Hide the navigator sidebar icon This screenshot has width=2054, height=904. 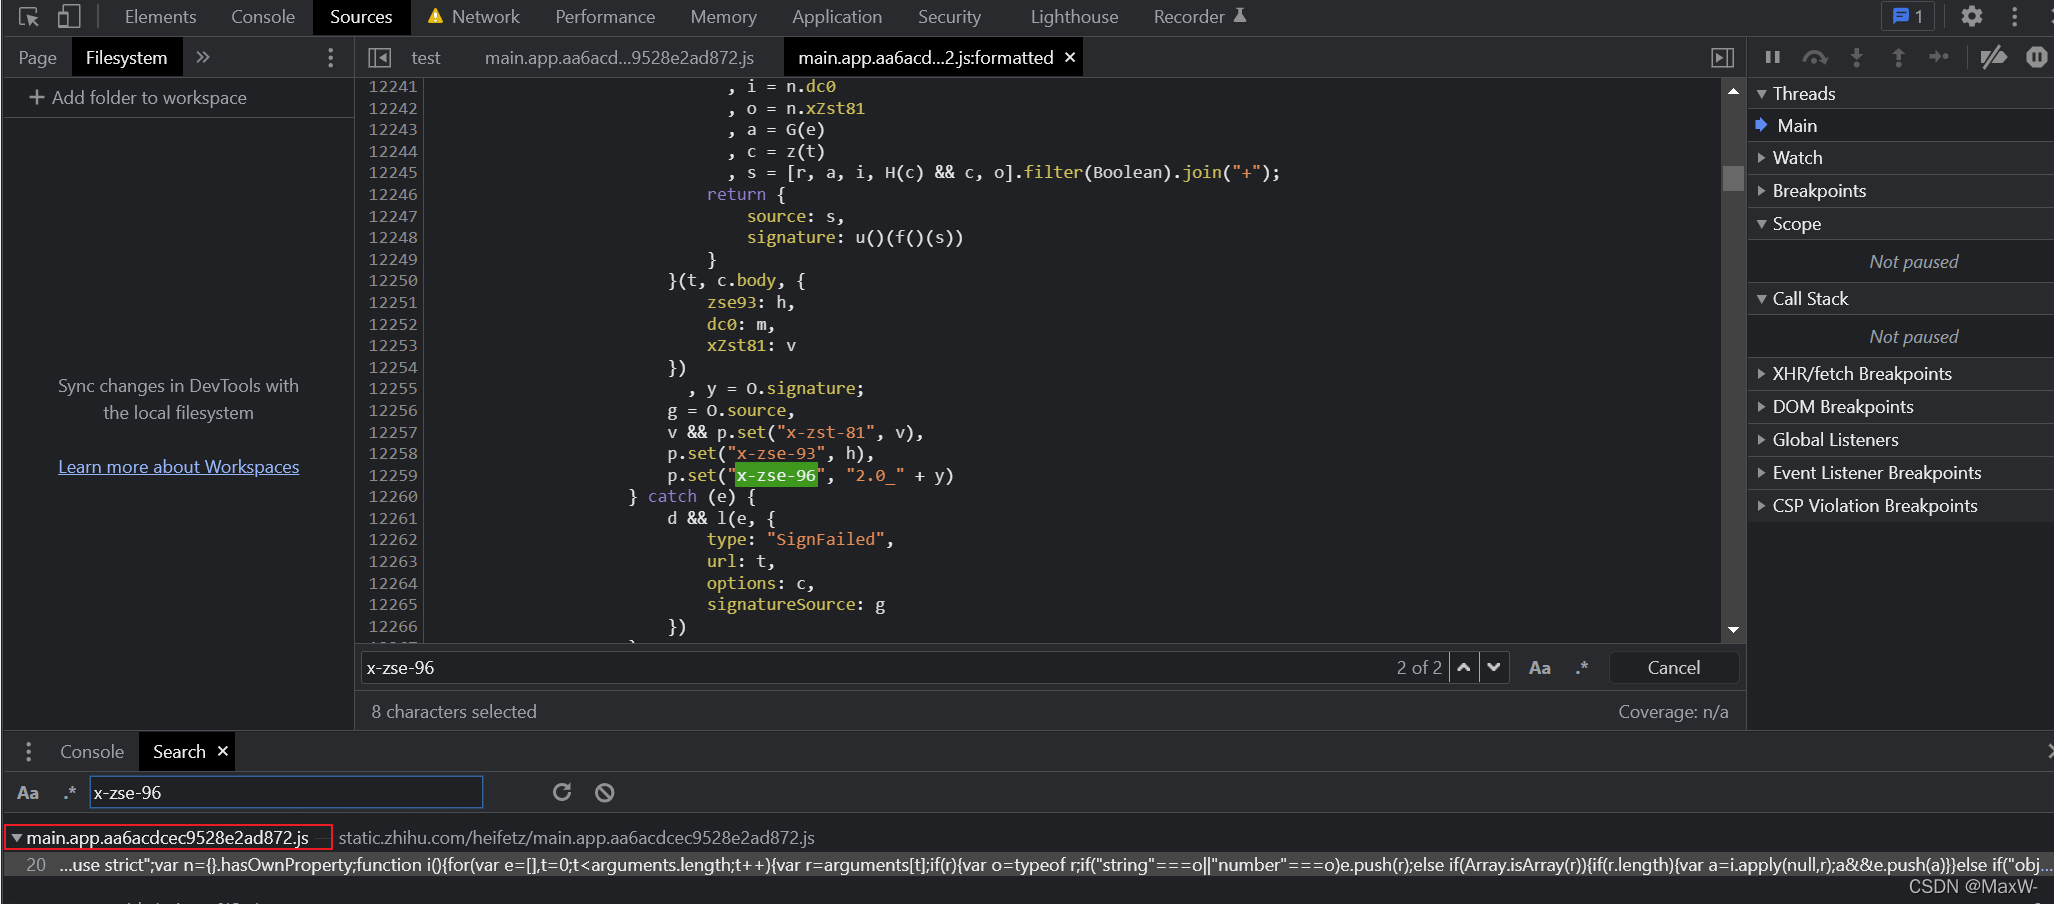click(x=379, y=58)
